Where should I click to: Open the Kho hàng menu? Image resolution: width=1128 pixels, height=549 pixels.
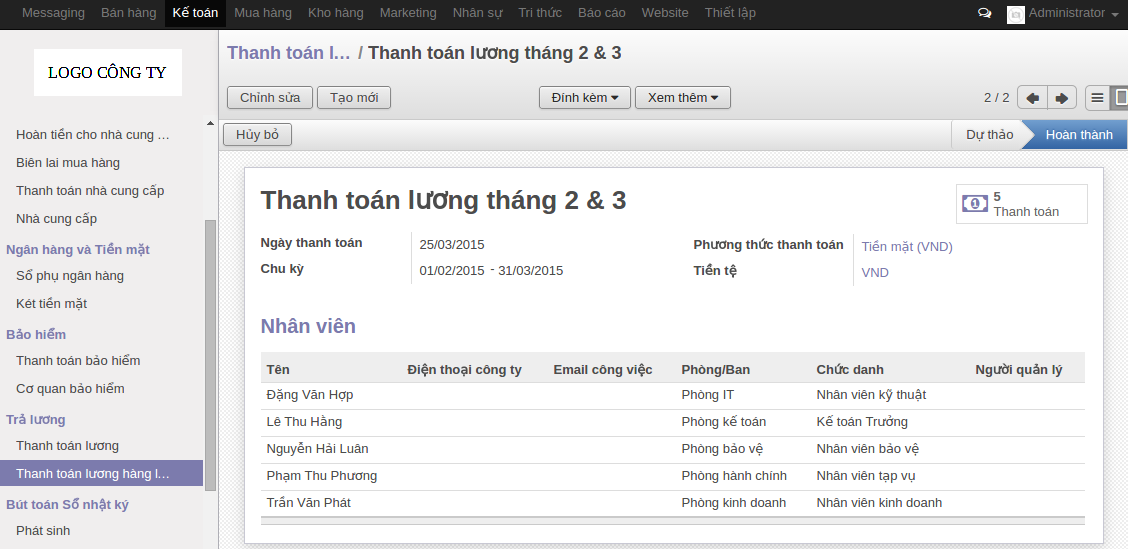pyautogui.click(x=336, y=13)
